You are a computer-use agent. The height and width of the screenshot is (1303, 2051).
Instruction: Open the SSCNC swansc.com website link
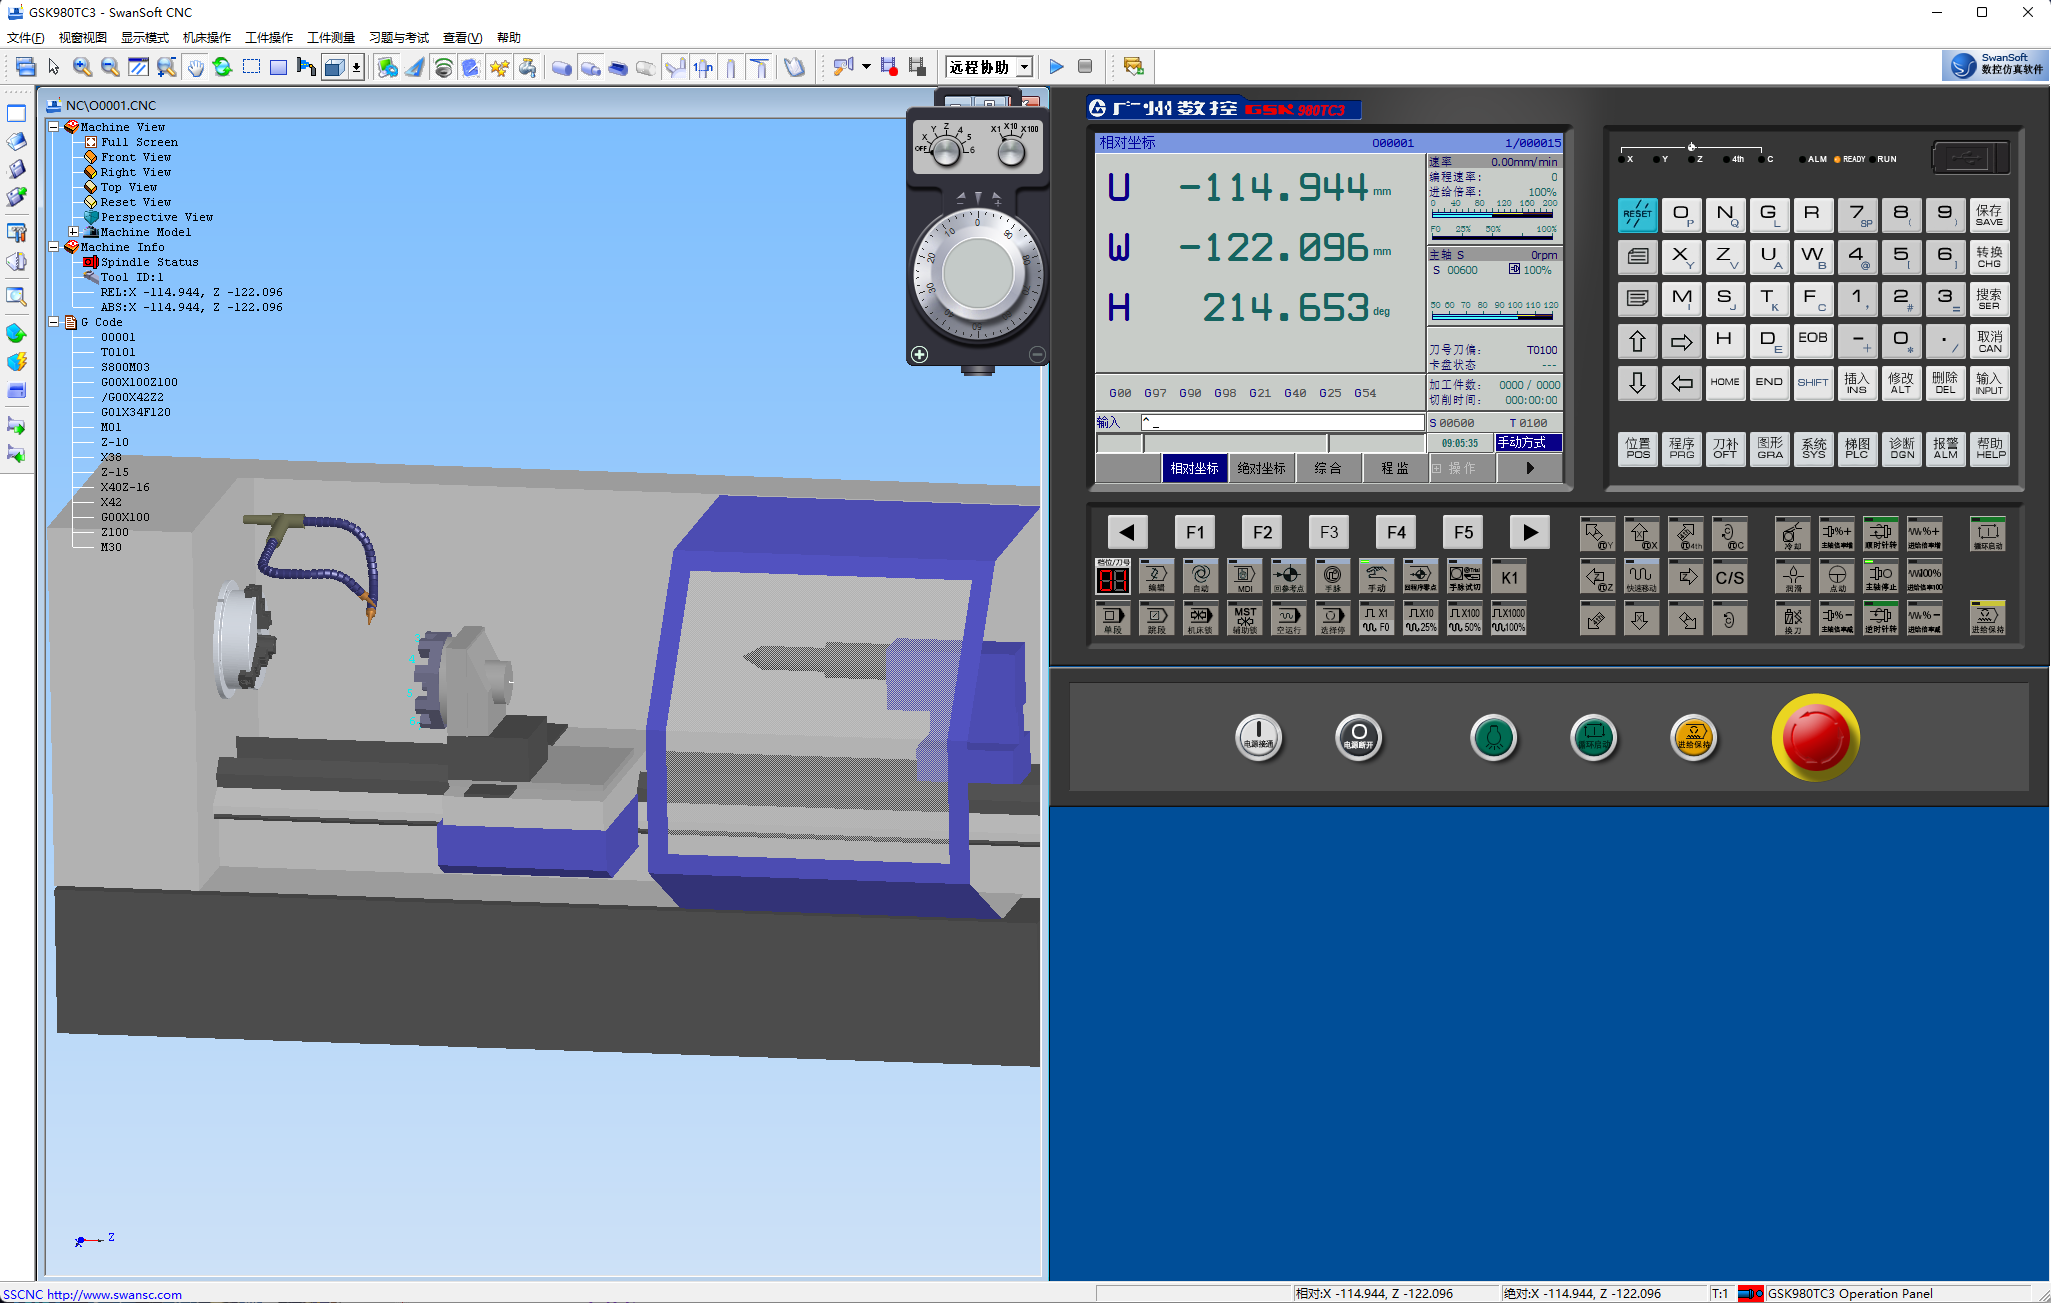tap(93, 1294)
